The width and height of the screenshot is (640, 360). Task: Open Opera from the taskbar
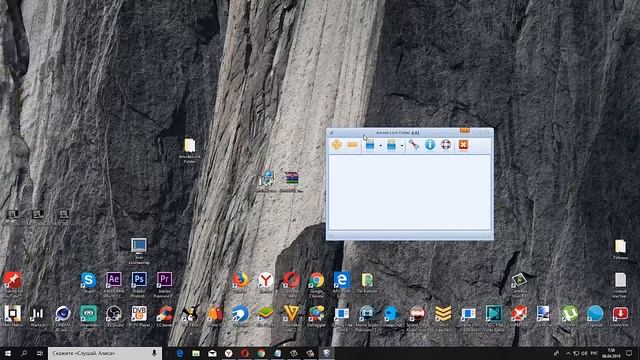pyautogui.click(x=245, y=353)
